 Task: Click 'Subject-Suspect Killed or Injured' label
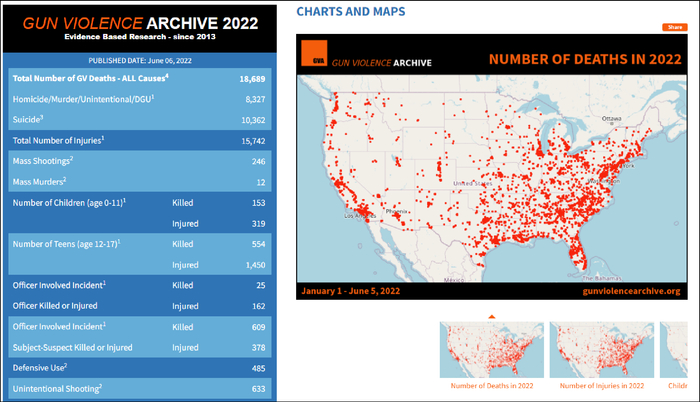pos(72,348)
